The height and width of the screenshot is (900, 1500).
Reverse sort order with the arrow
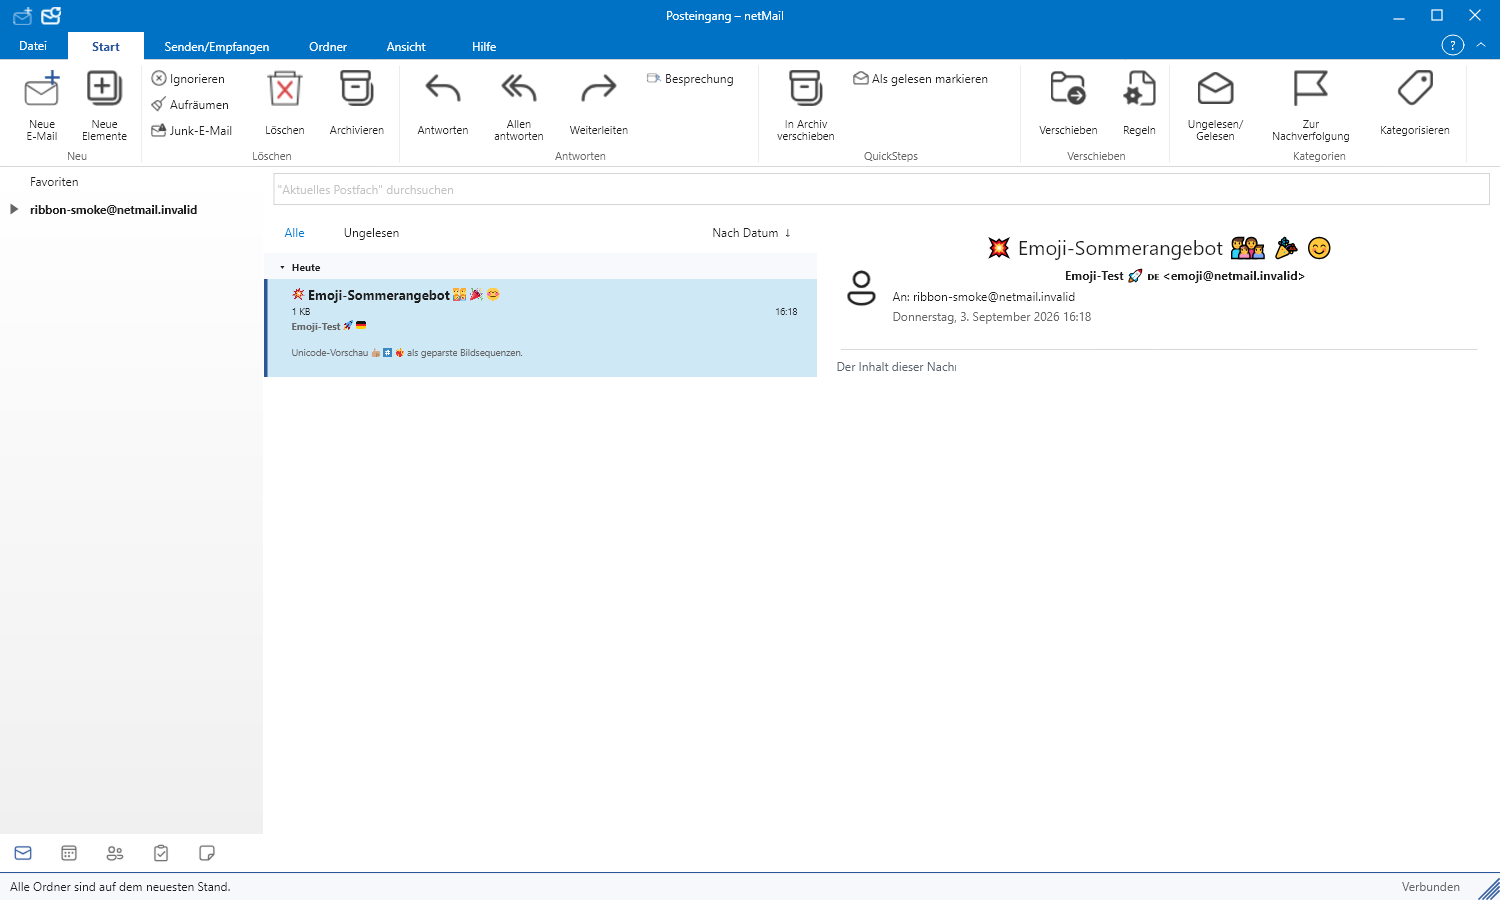[x=788, y=233]
